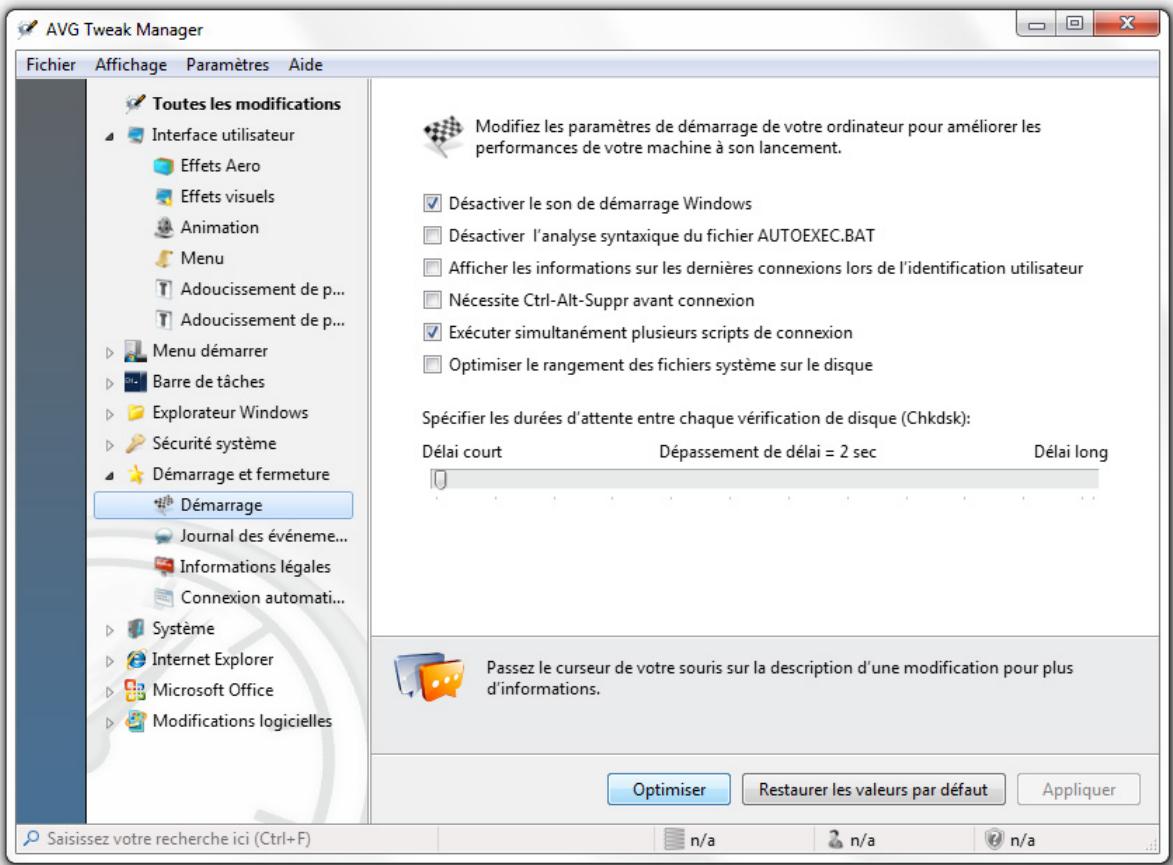Click the second Adoucissement de p... font icon
Image resolution: width=1173 pixels, height=865 pixels.
(x=164, y=320)
